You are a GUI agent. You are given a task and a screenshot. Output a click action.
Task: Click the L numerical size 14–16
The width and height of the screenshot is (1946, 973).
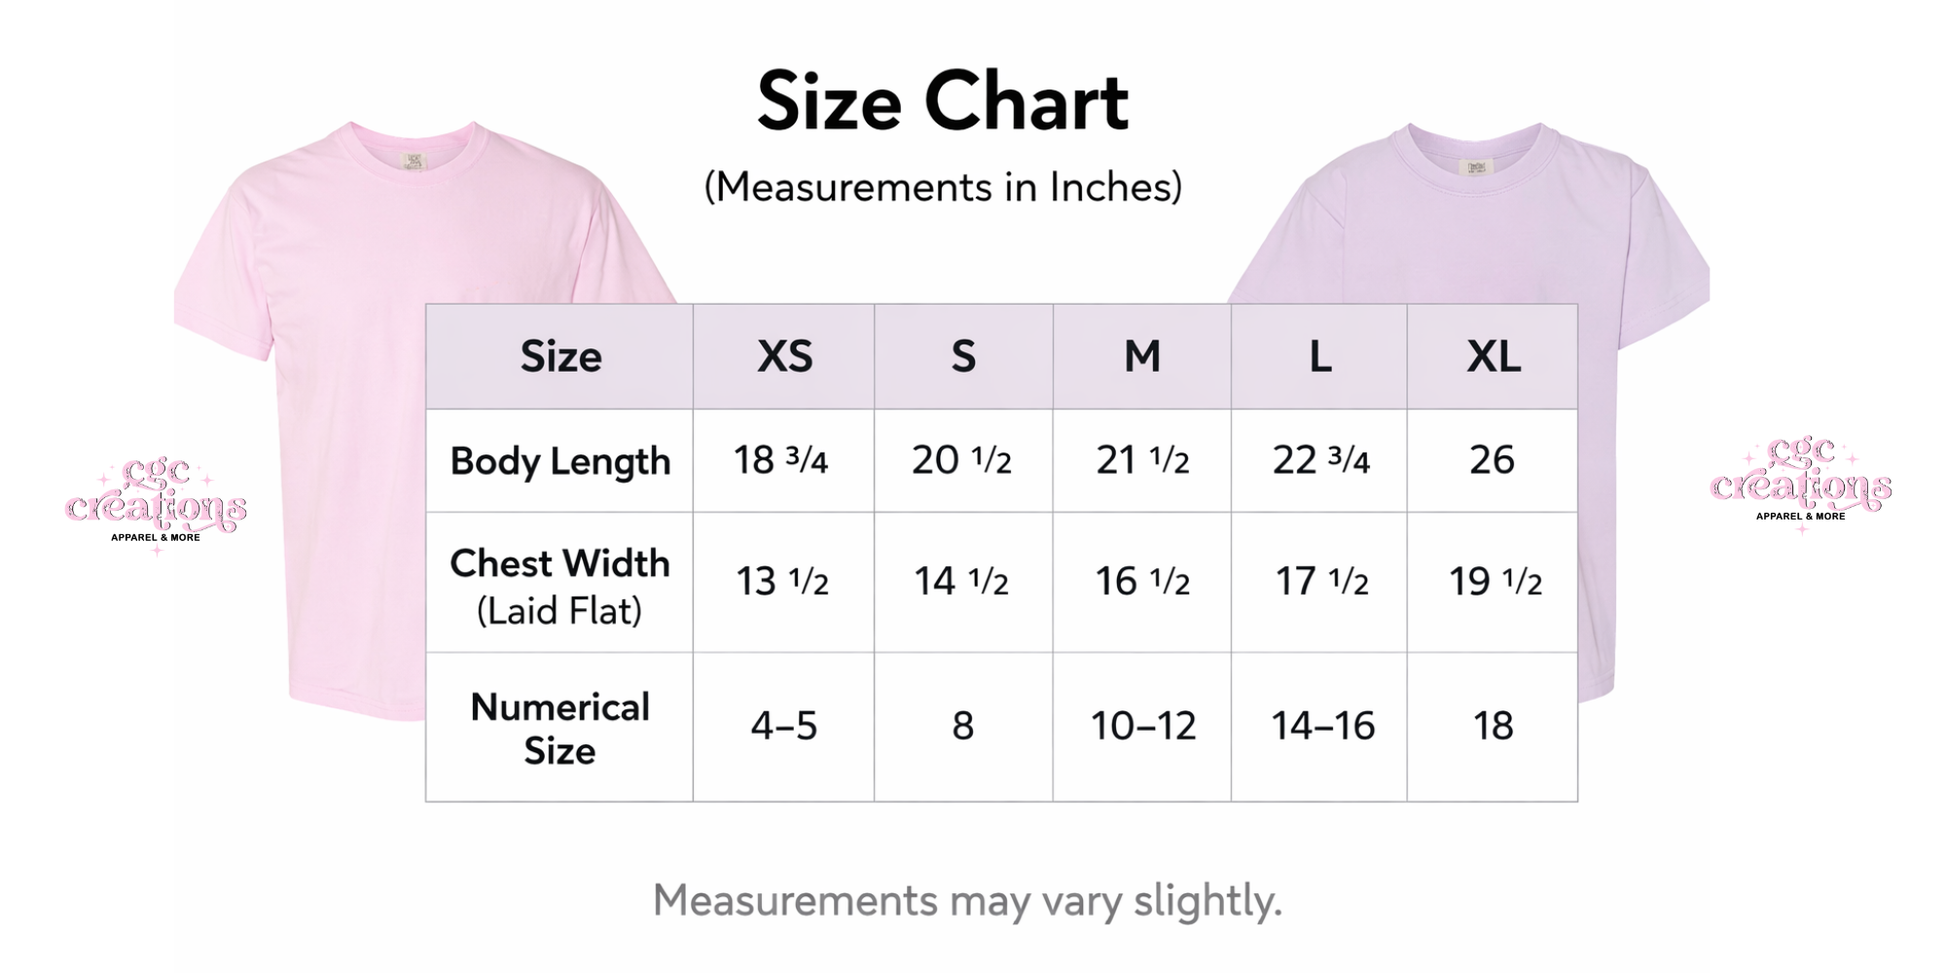1322,726
